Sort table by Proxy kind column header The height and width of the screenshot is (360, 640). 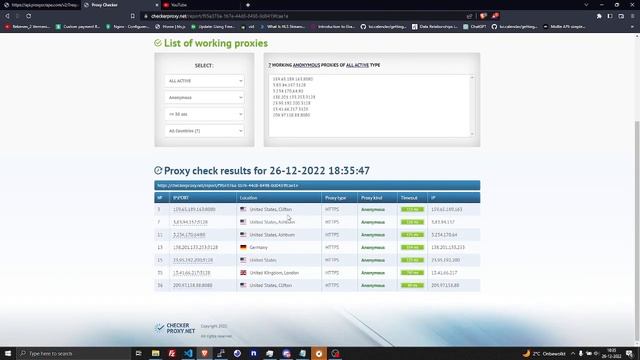pos(378,198)
